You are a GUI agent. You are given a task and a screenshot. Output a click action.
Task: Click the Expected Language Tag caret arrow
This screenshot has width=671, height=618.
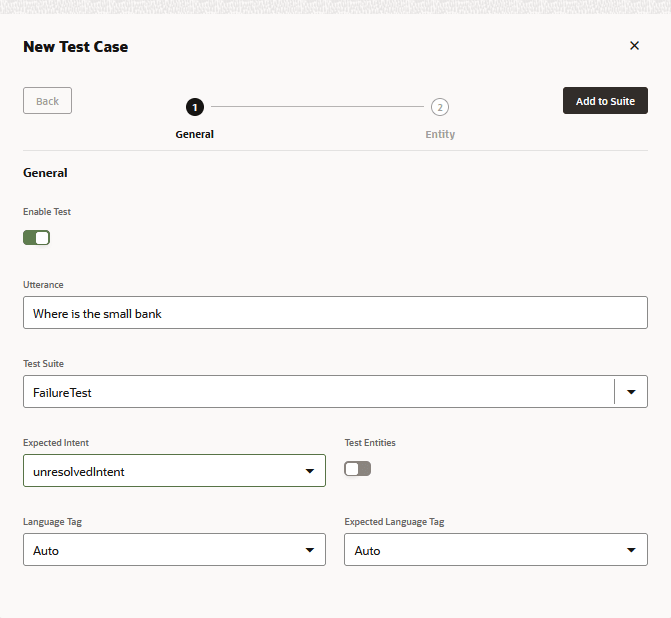pyautogui.click(x=631, y=550)
